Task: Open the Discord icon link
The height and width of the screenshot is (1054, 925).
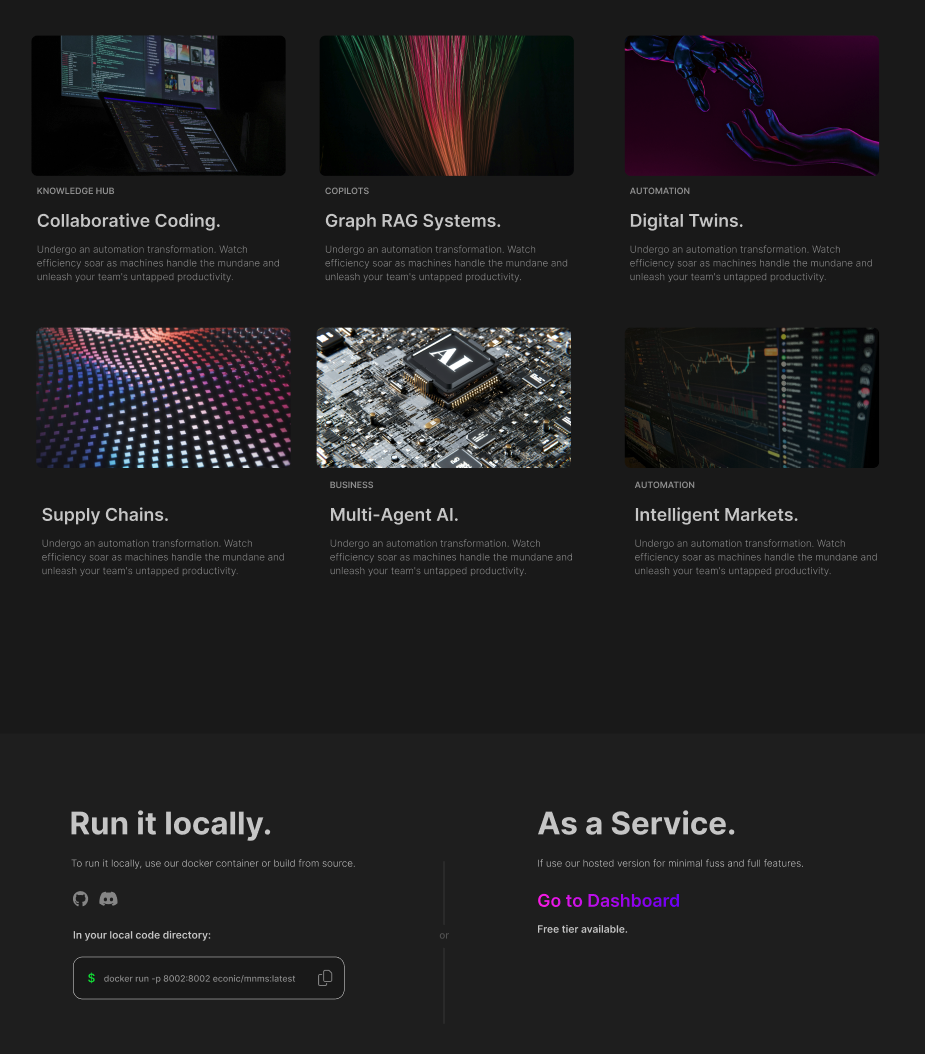Action: [108, 899]
